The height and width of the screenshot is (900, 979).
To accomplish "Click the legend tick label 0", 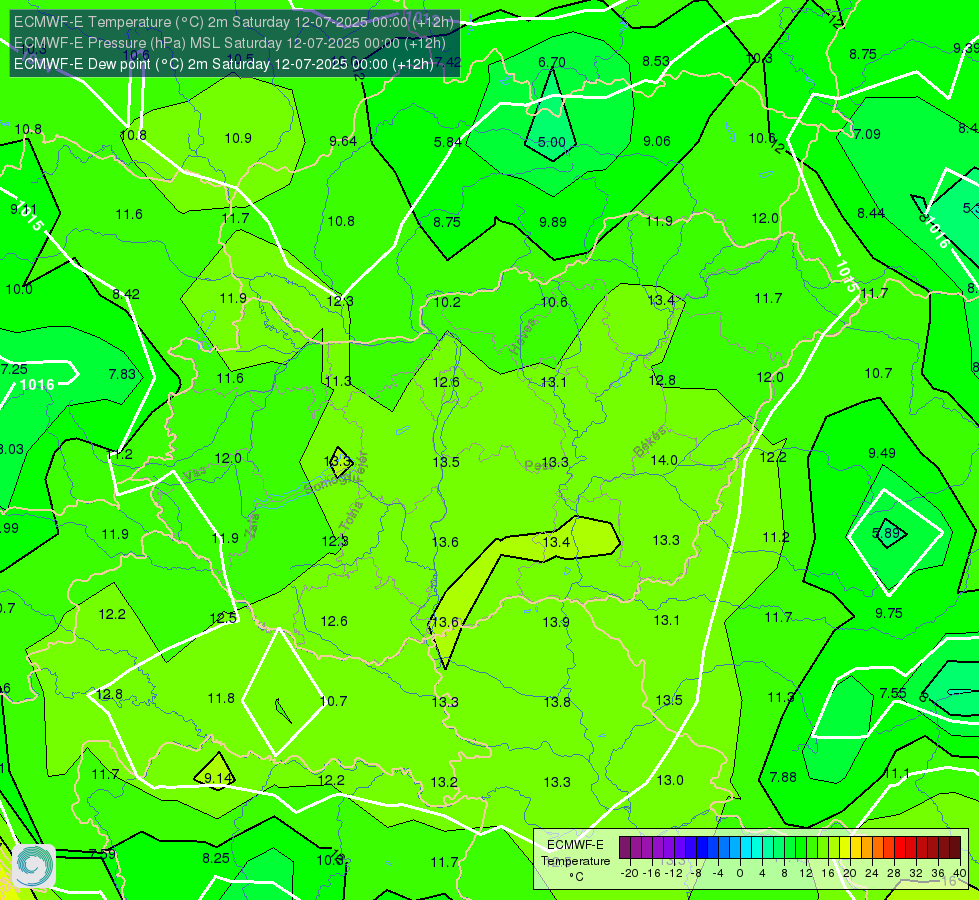I will [740, 873].
